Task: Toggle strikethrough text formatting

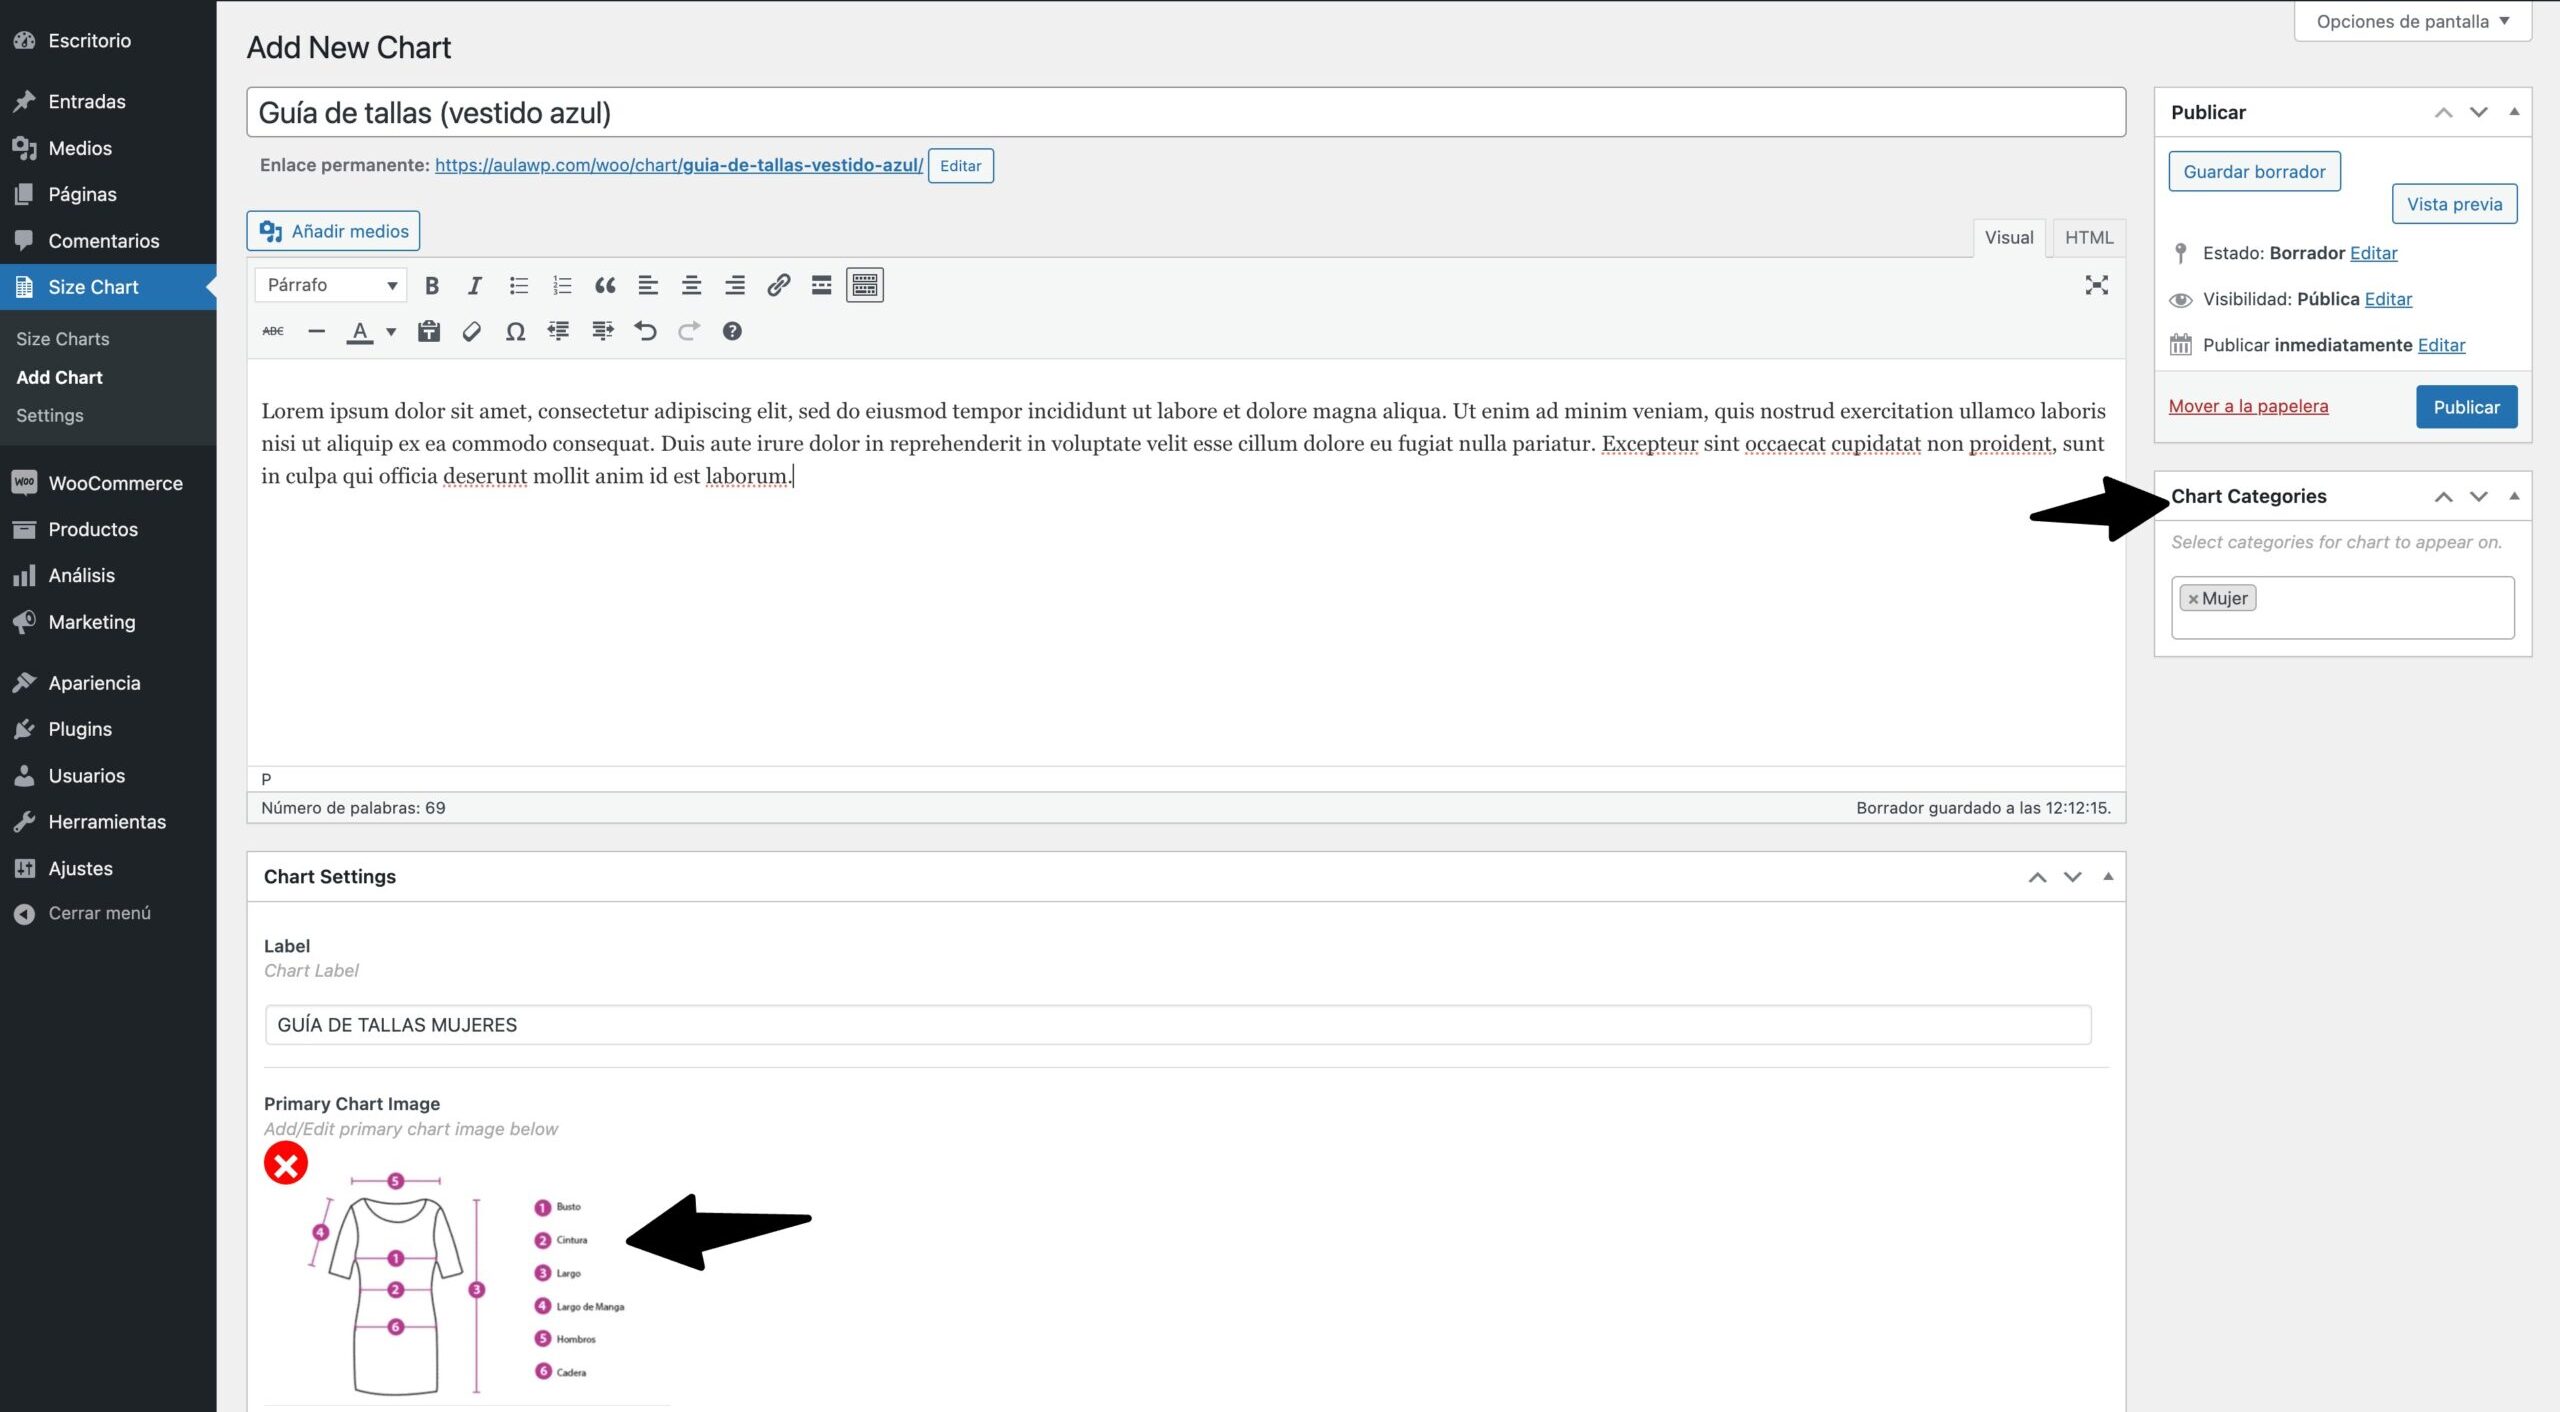Action: [x=273, y=332]
